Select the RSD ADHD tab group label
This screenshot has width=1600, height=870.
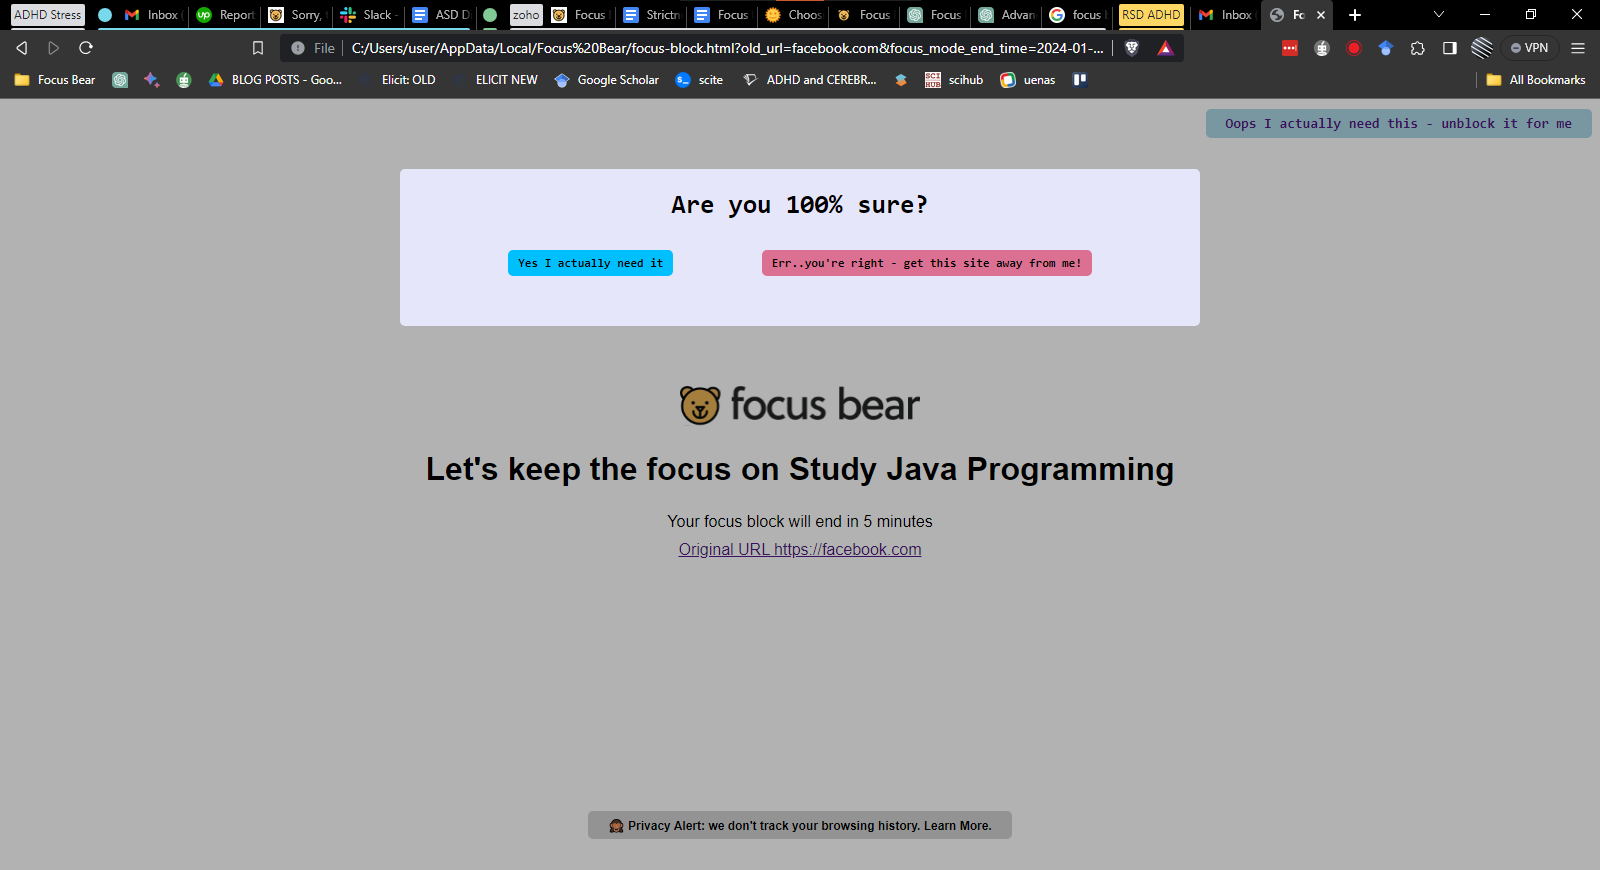[x=1151, y=15]
